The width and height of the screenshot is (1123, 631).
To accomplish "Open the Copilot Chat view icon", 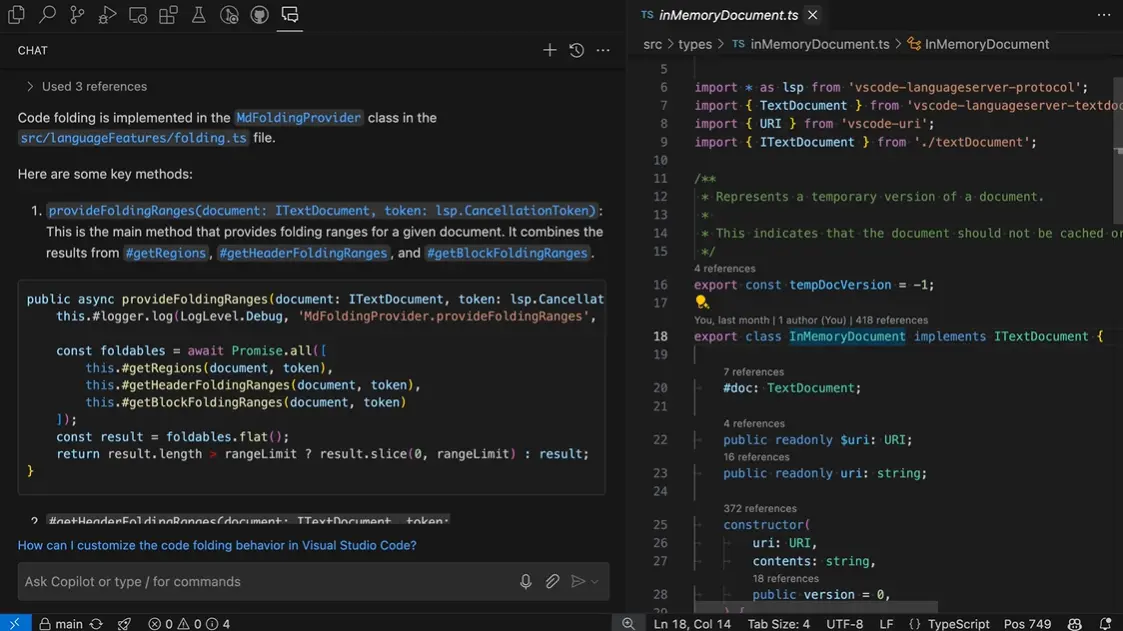I will (x=290, y=14).
